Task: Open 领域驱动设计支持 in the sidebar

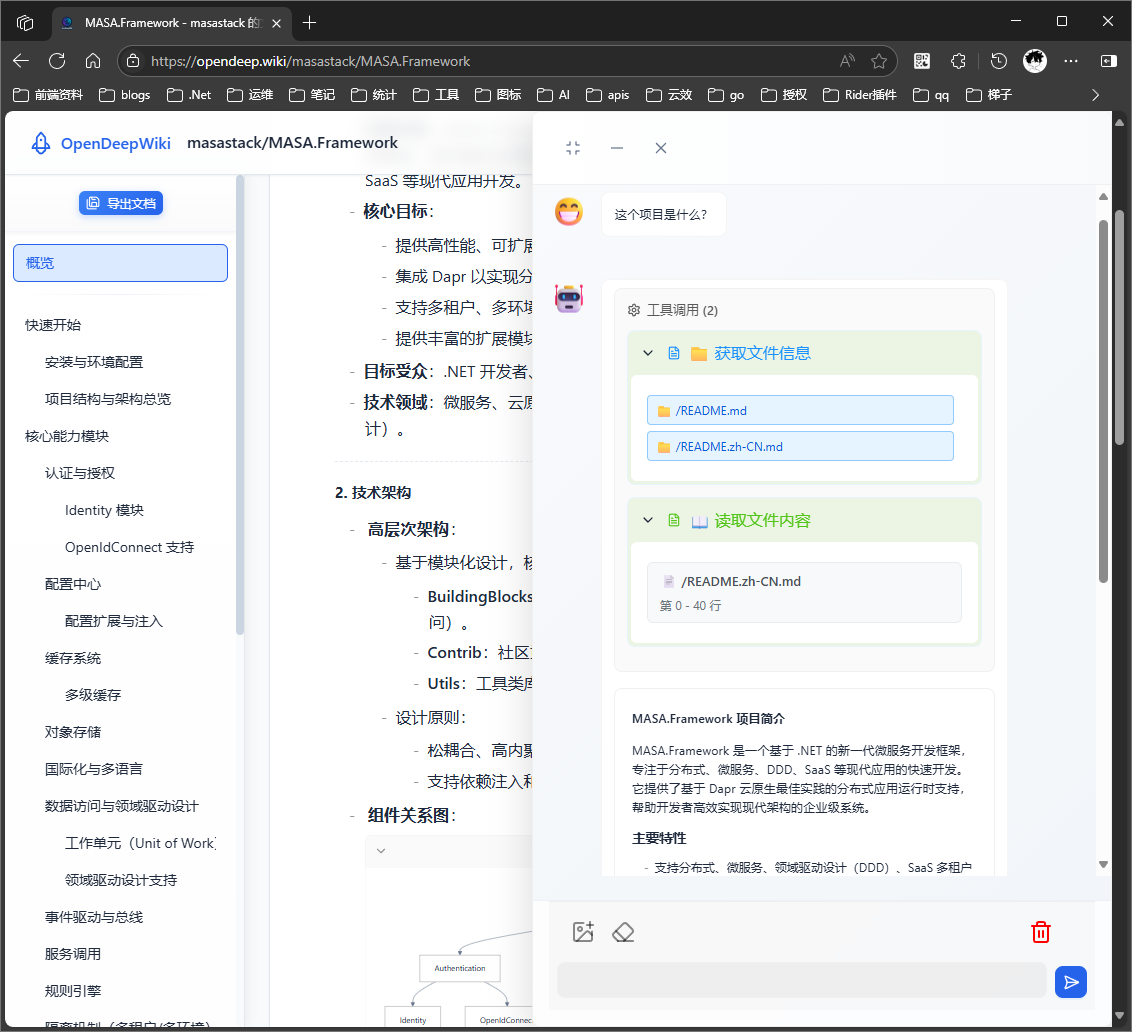Action: coord(121,880)
